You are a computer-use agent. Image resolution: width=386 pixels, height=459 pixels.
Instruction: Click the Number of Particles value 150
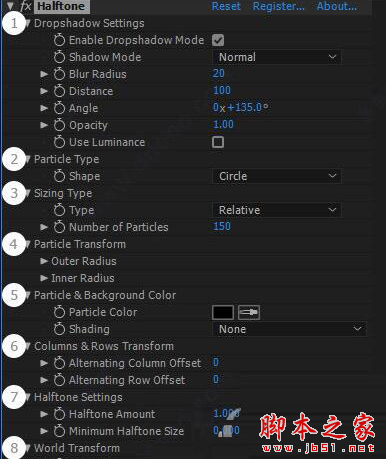coord(222,226)
